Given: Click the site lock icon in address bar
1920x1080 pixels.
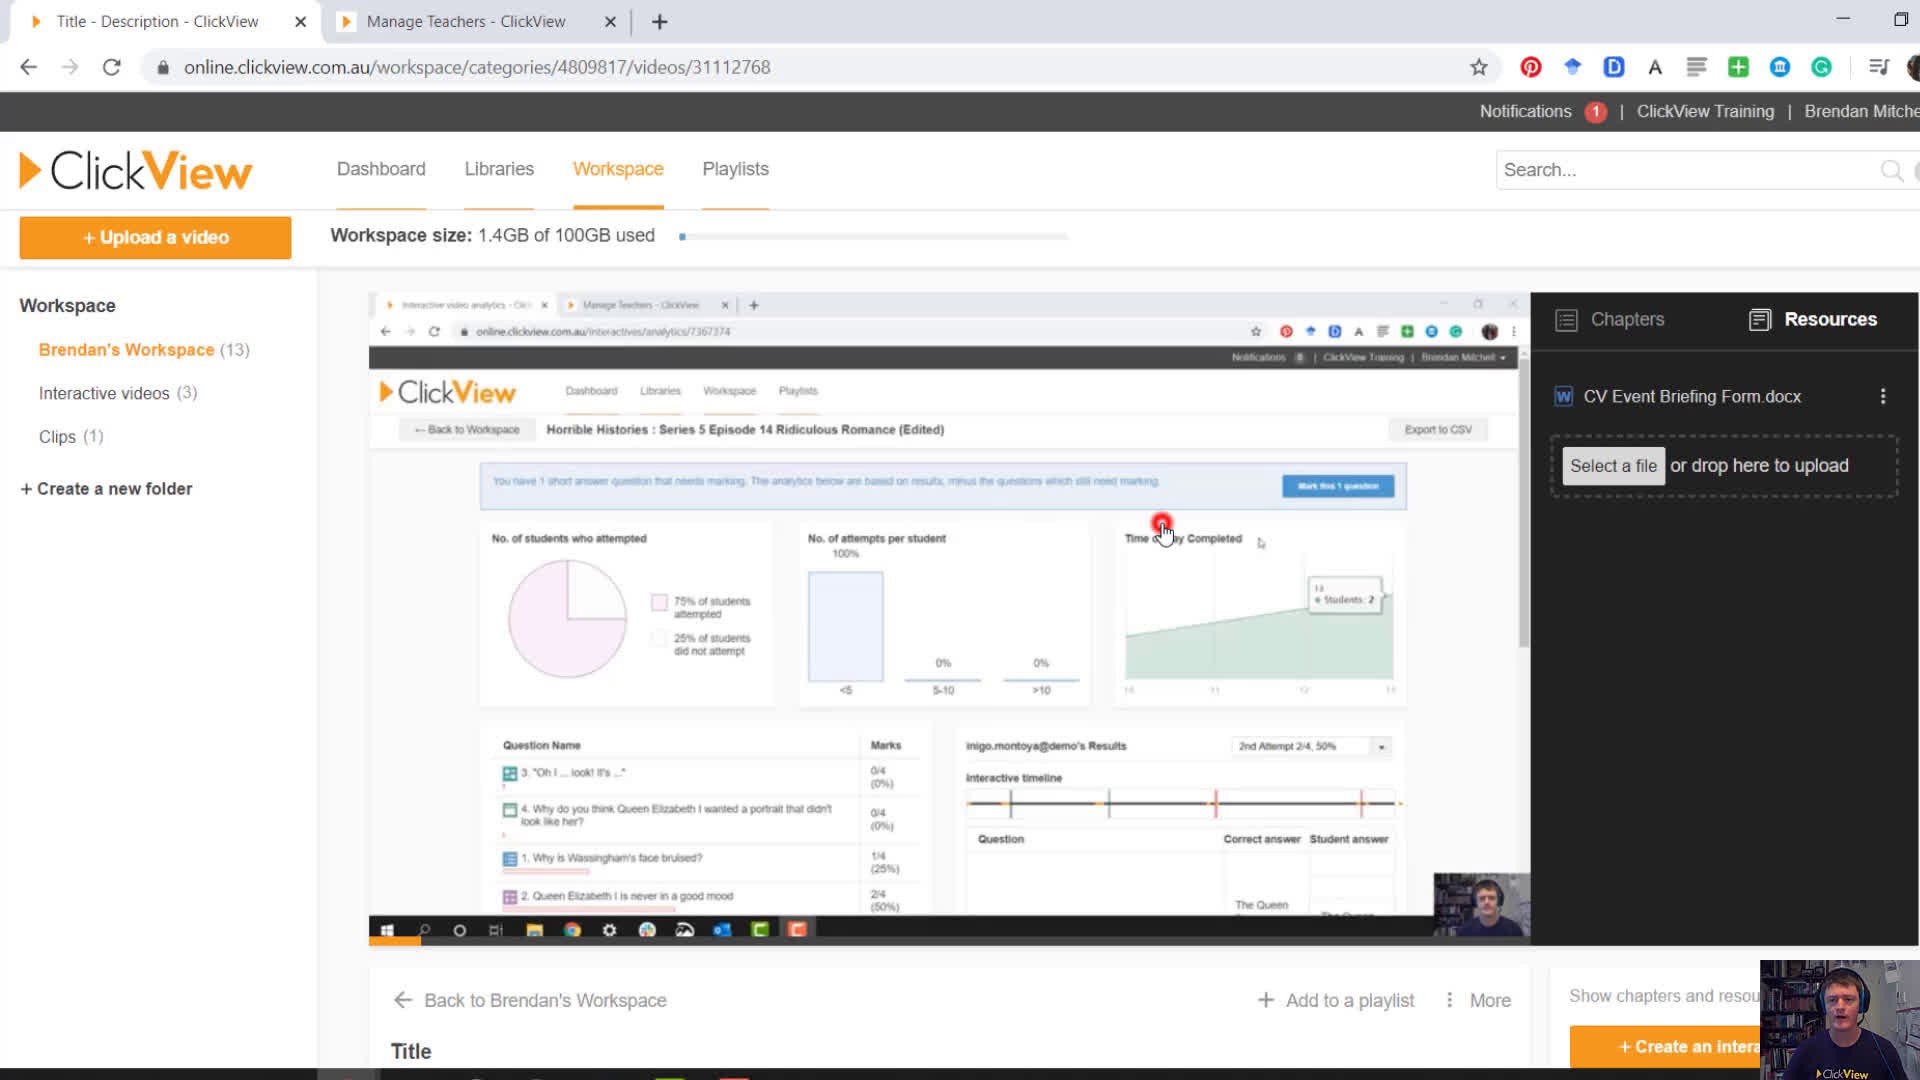Looking at the screenshot, I should (x=163, y=67).
